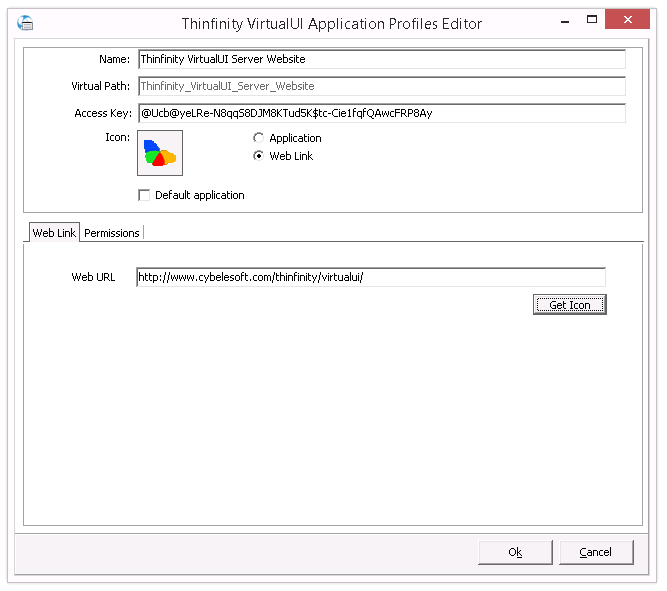Open the window system menu icon
The height and width of the screenshot is (591, 667).
point(25,23)
